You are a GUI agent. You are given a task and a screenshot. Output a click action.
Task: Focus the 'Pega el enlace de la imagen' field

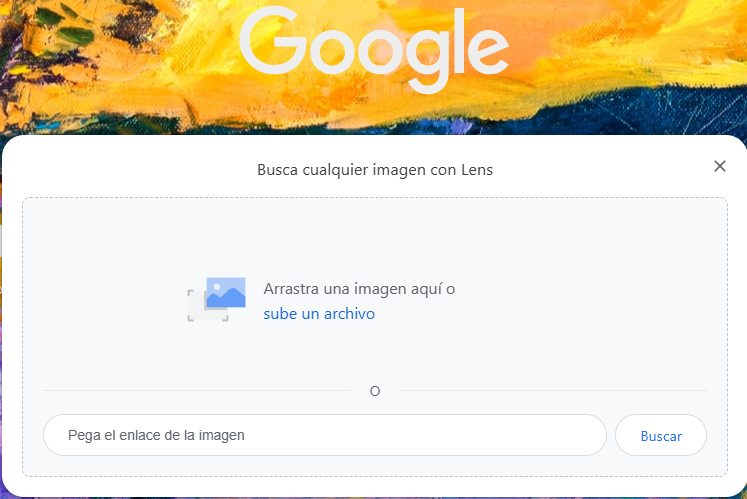[324, 435]
